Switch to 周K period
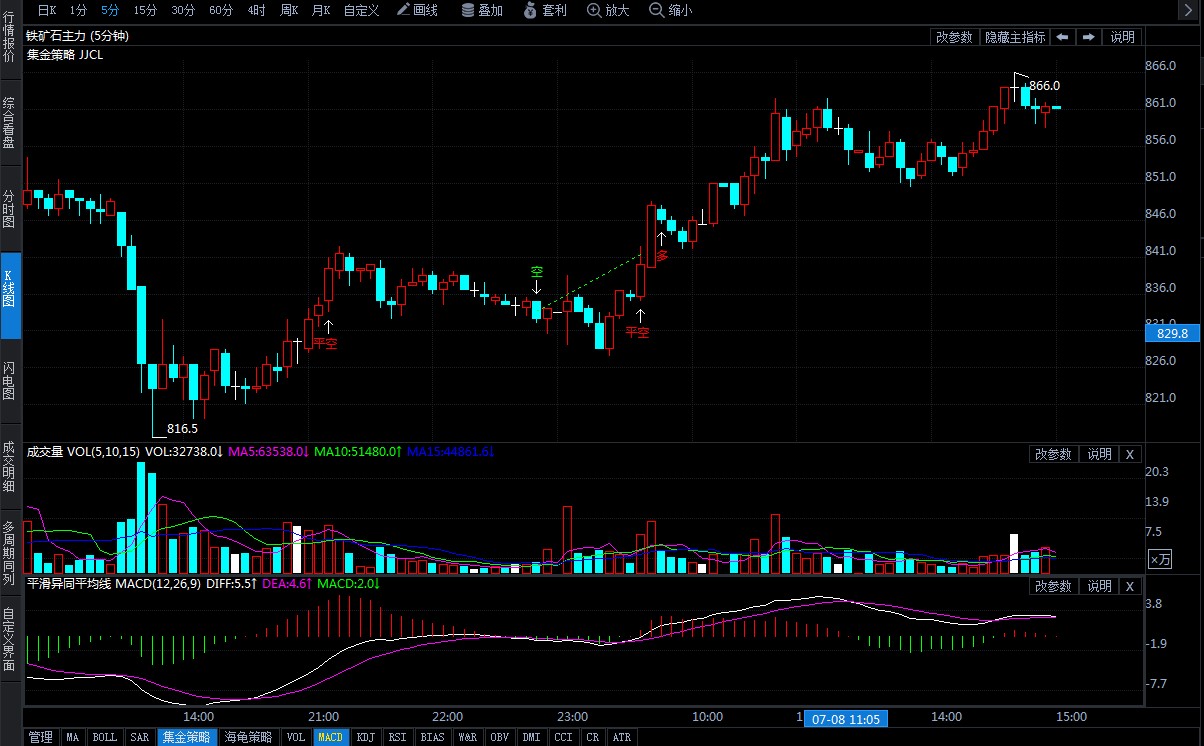The image size is (1204, 746). coord(289,10)
